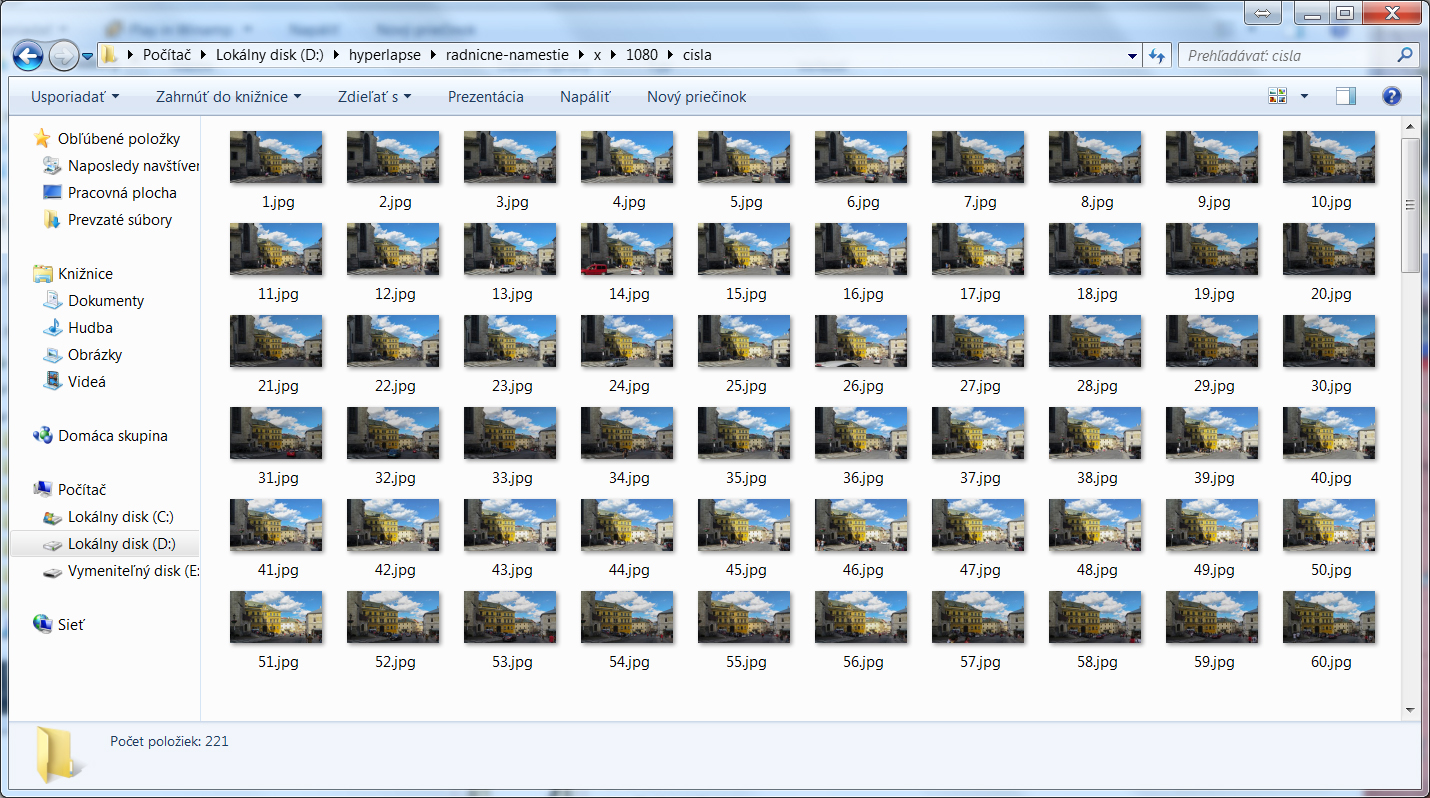Open 'Prevzaté súbory' in sidebar
Screen dimensions: 1430x798
[108, 220]
